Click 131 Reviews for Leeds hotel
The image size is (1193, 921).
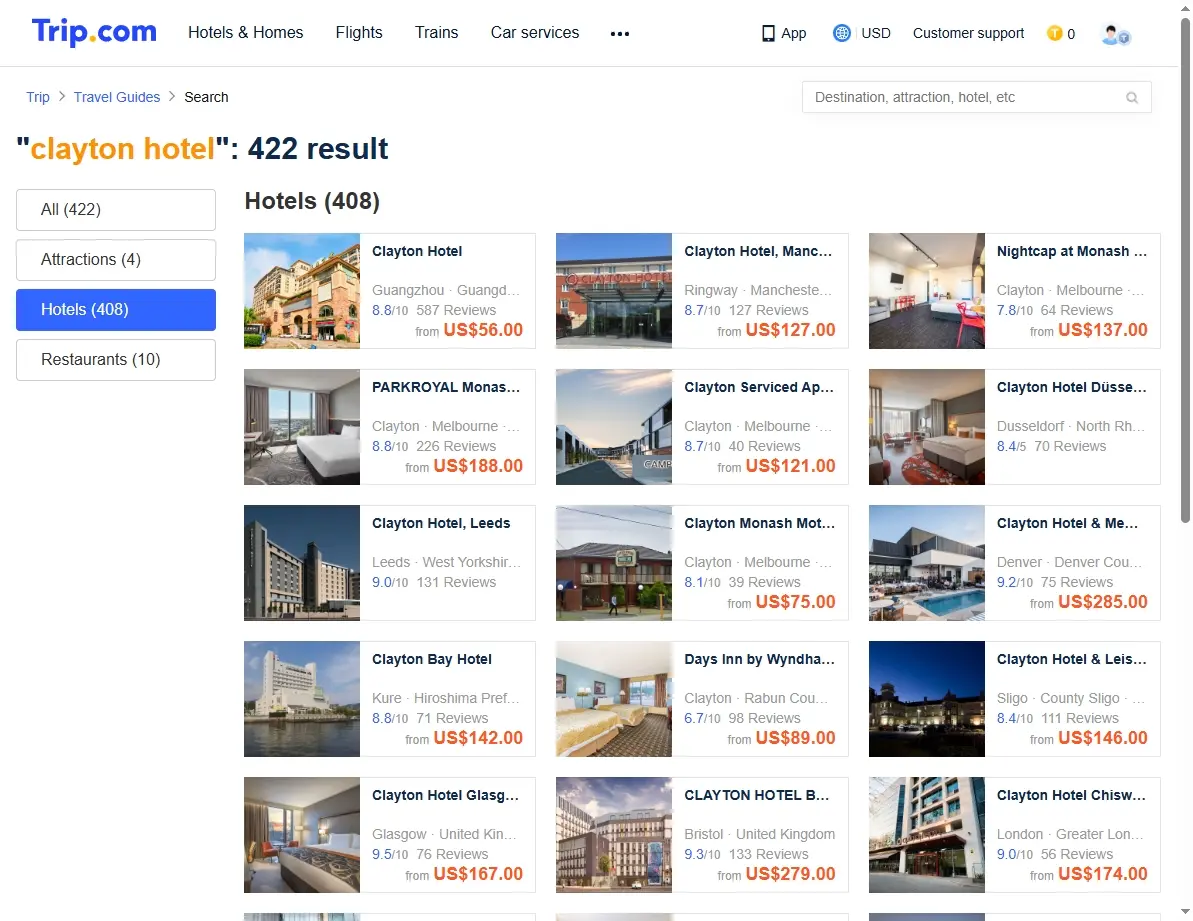pyautogui.click(x=456, y=583)
